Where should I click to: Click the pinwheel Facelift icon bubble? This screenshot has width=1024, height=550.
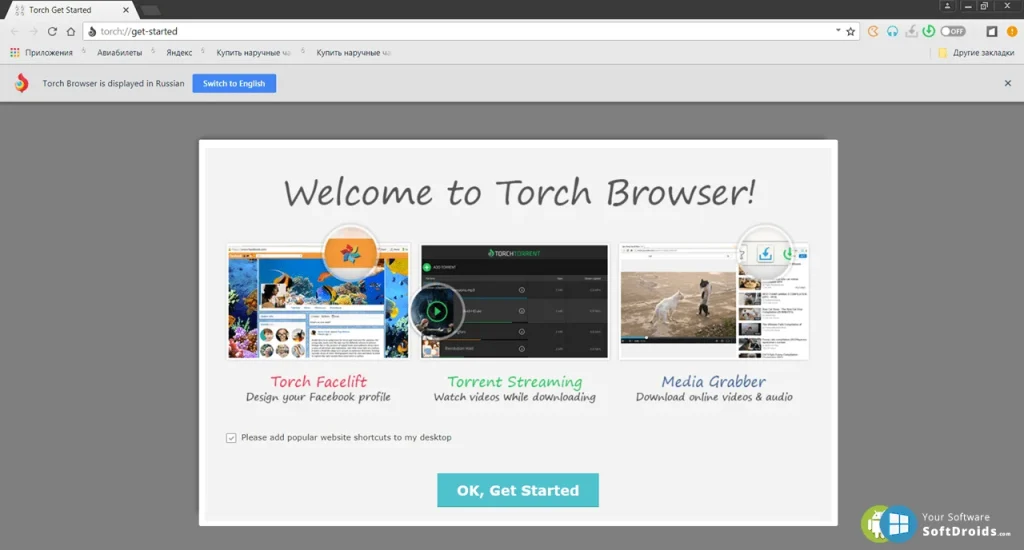tap(350, 253)
